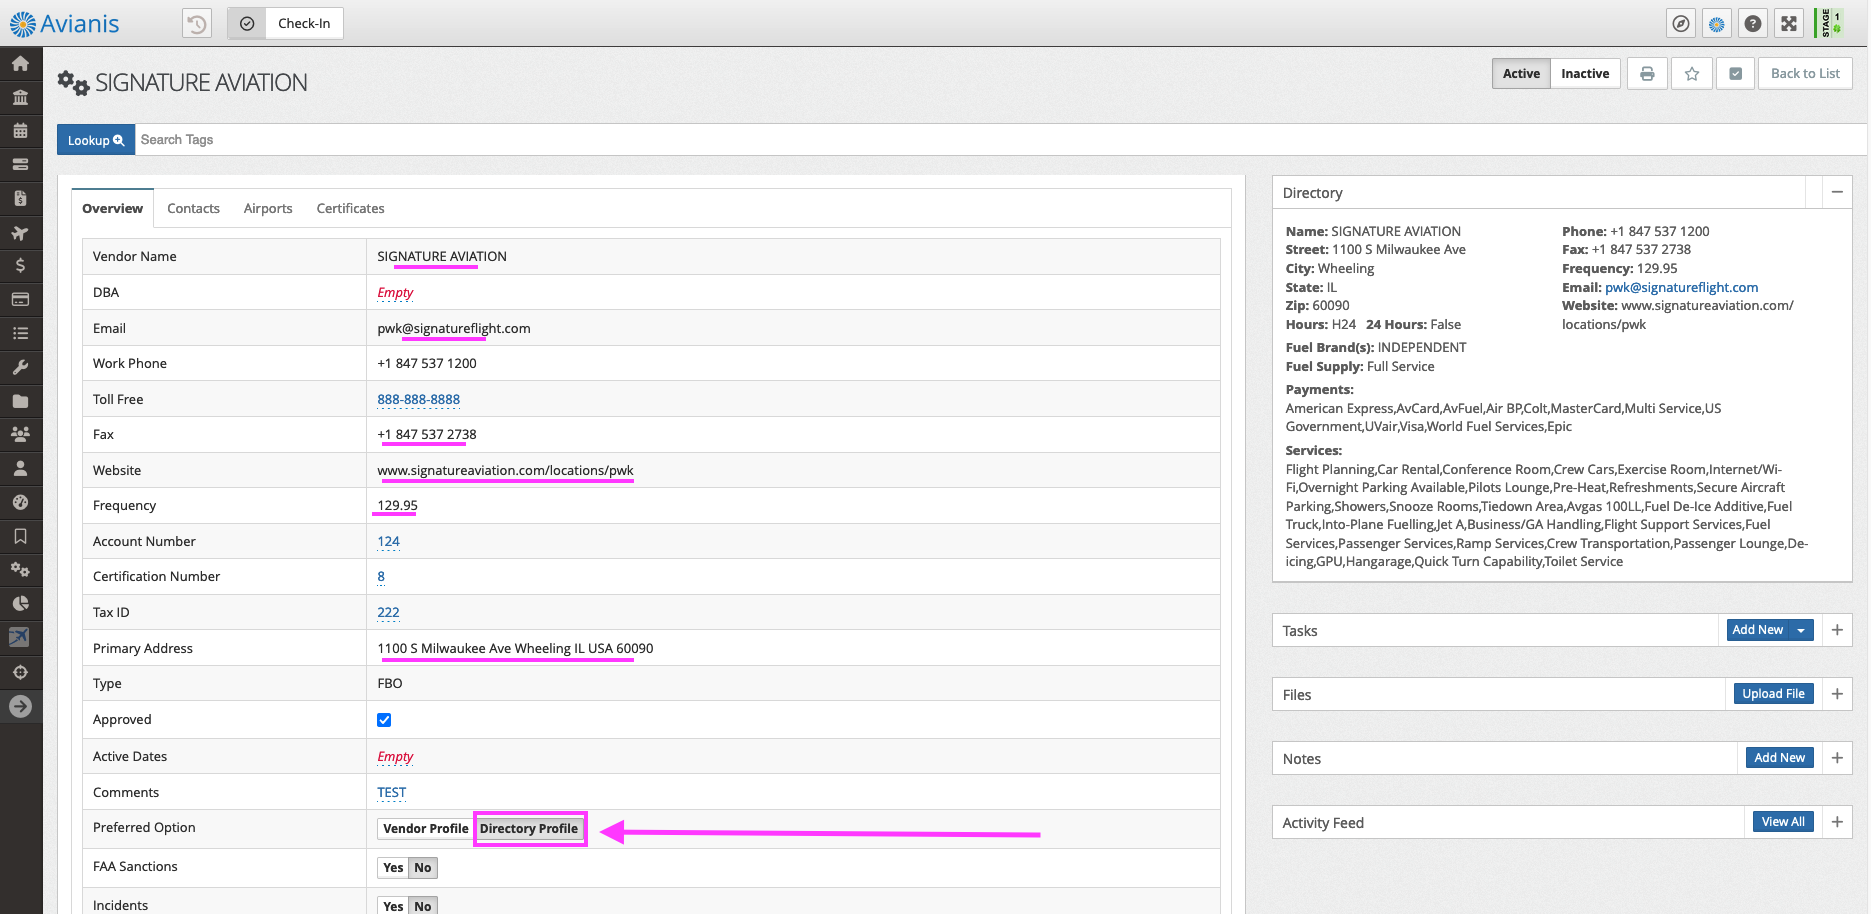
Task: Set FAA Sanctions to No
Action: pyautogui.click(x=423, y=868)
